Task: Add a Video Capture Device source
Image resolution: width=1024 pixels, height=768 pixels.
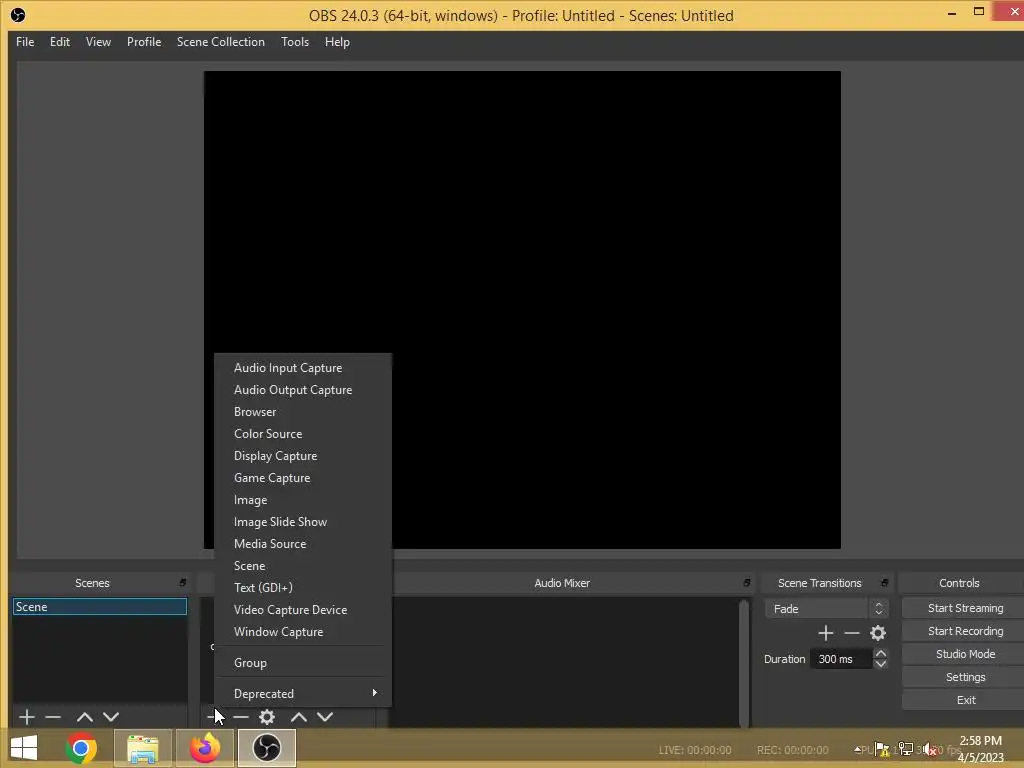Action: [x=303, y=610]
